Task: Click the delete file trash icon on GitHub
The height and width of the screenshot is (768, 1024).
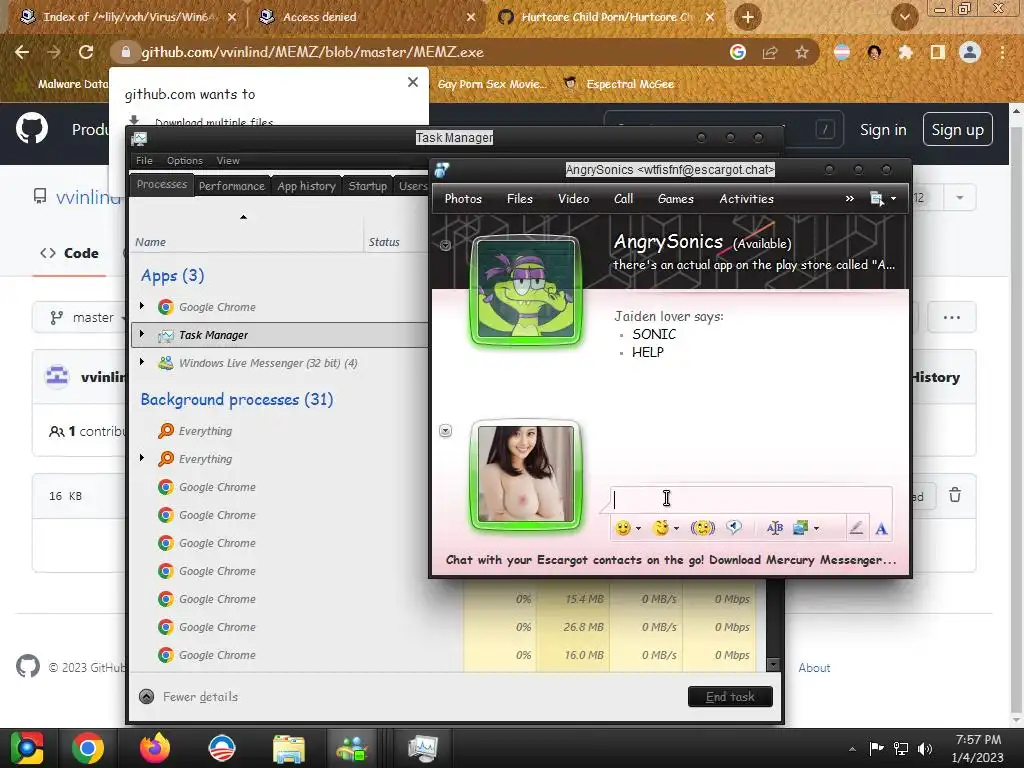Action: click(x=955, y=495)
